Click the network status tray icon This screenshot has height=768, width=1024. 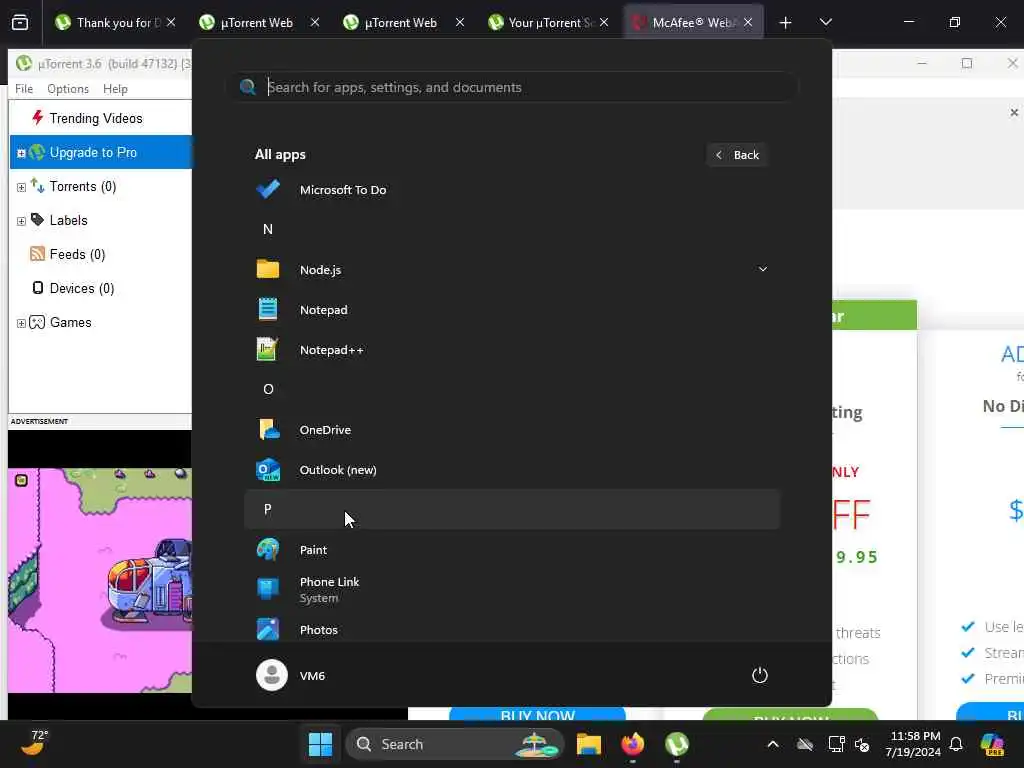pyautogui.click(x=836, y=744)
